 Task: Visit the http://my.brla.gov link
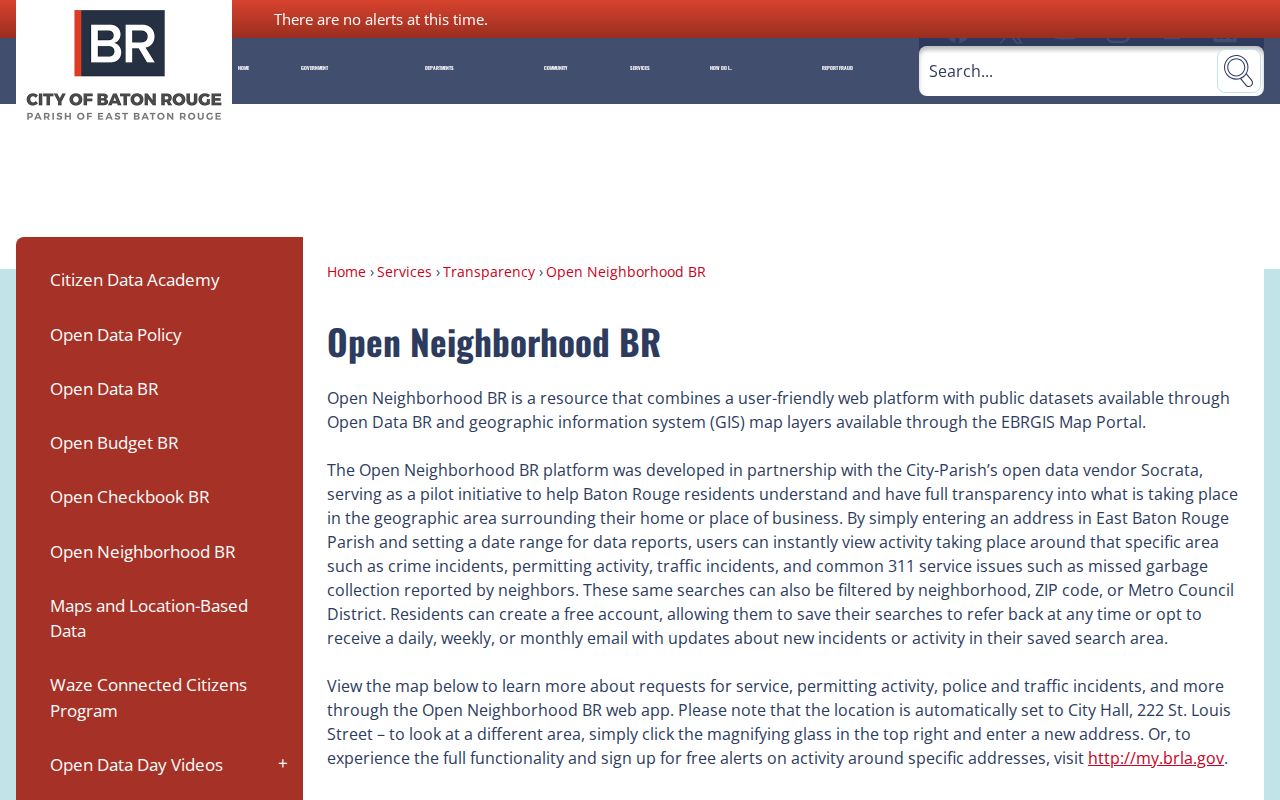(1156, 758)
